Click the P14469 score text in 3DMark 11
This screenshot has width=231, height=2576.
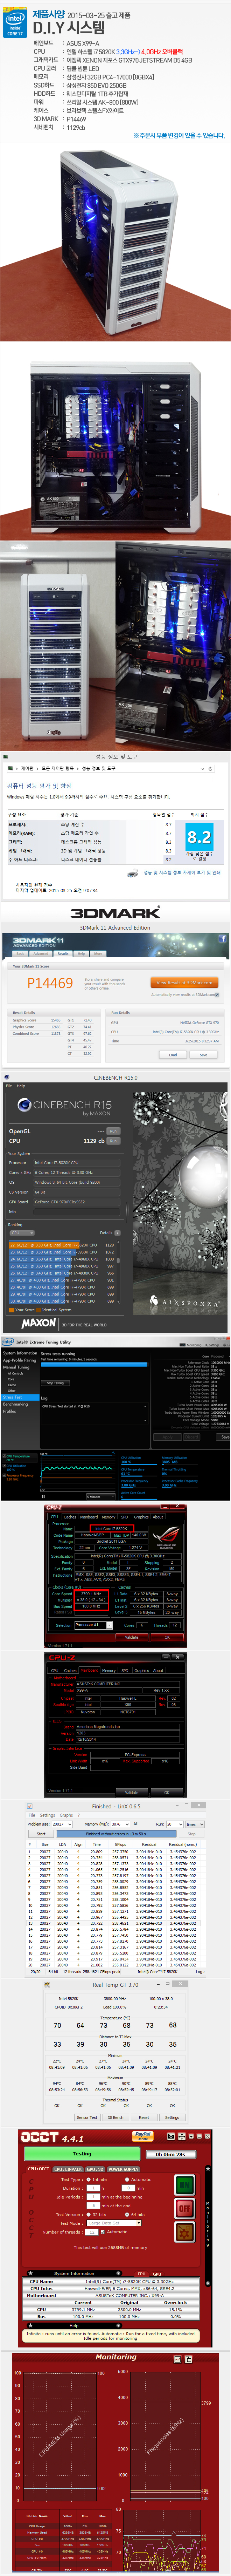pos(50,983)
